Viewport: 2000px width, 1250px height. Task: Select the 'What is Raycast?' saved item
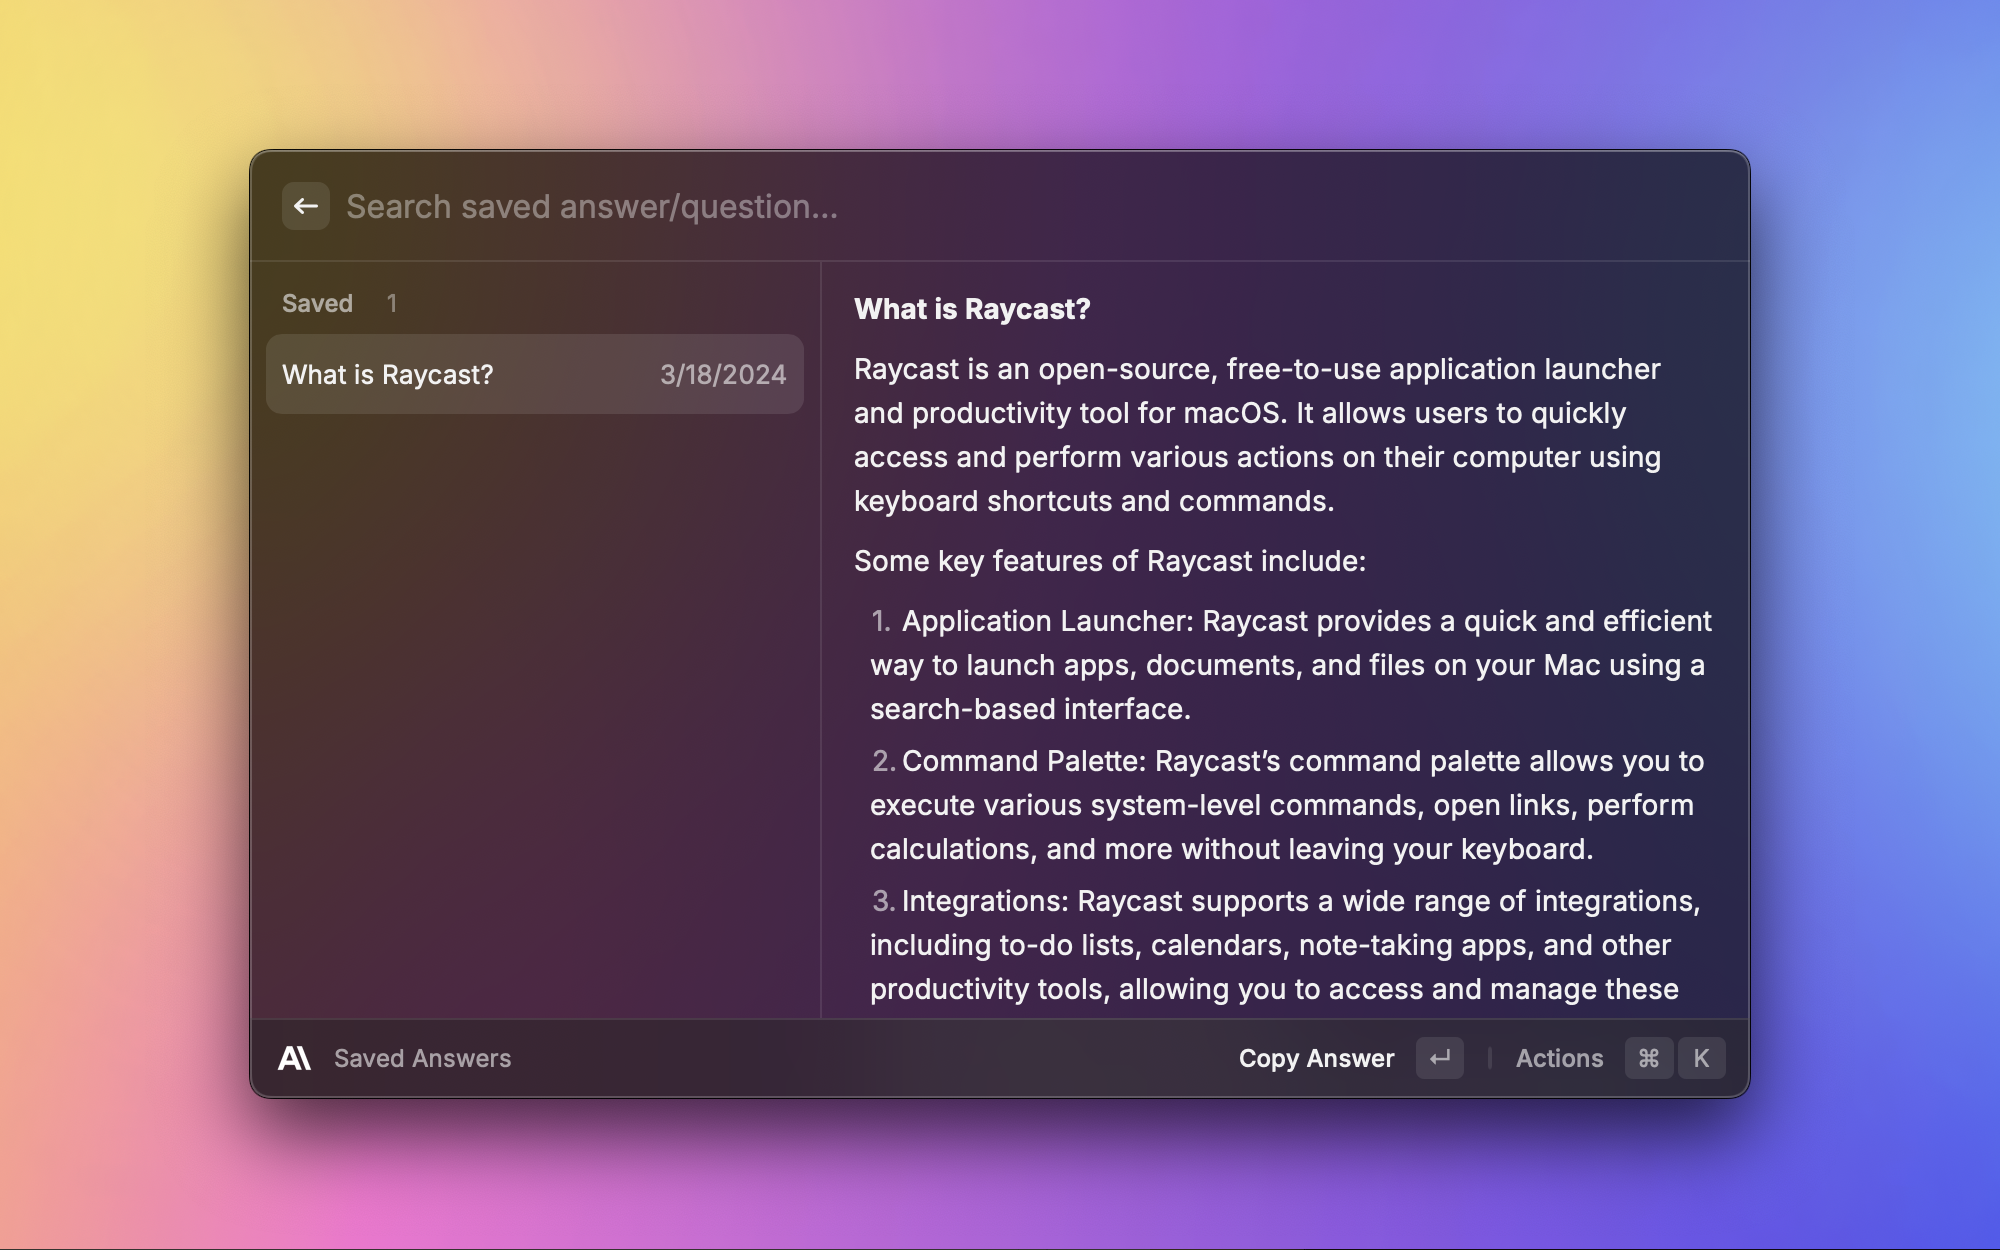click(388, 375)
